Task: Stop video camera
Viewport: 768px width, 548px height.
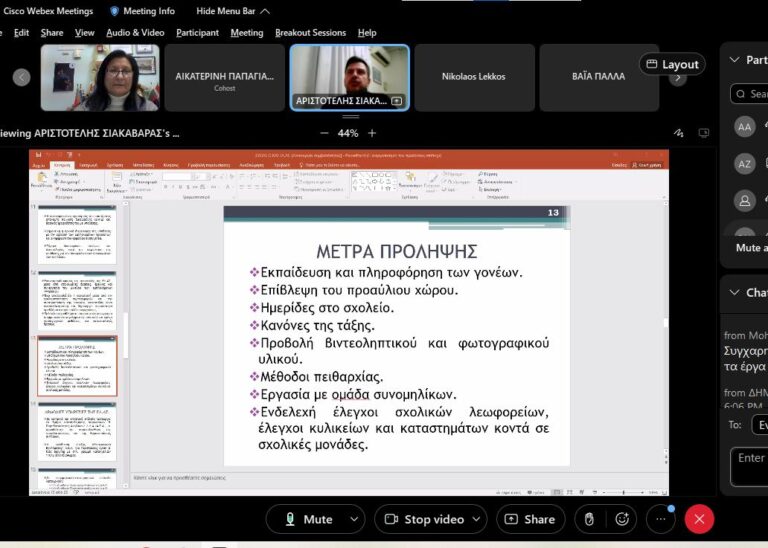Action: point(423,519)
